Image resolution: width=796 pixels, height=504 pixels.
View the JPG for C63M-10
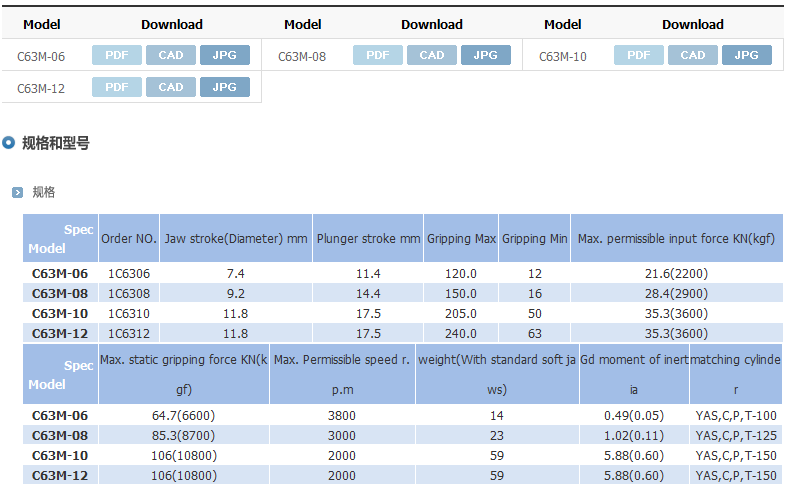[747, 55]
